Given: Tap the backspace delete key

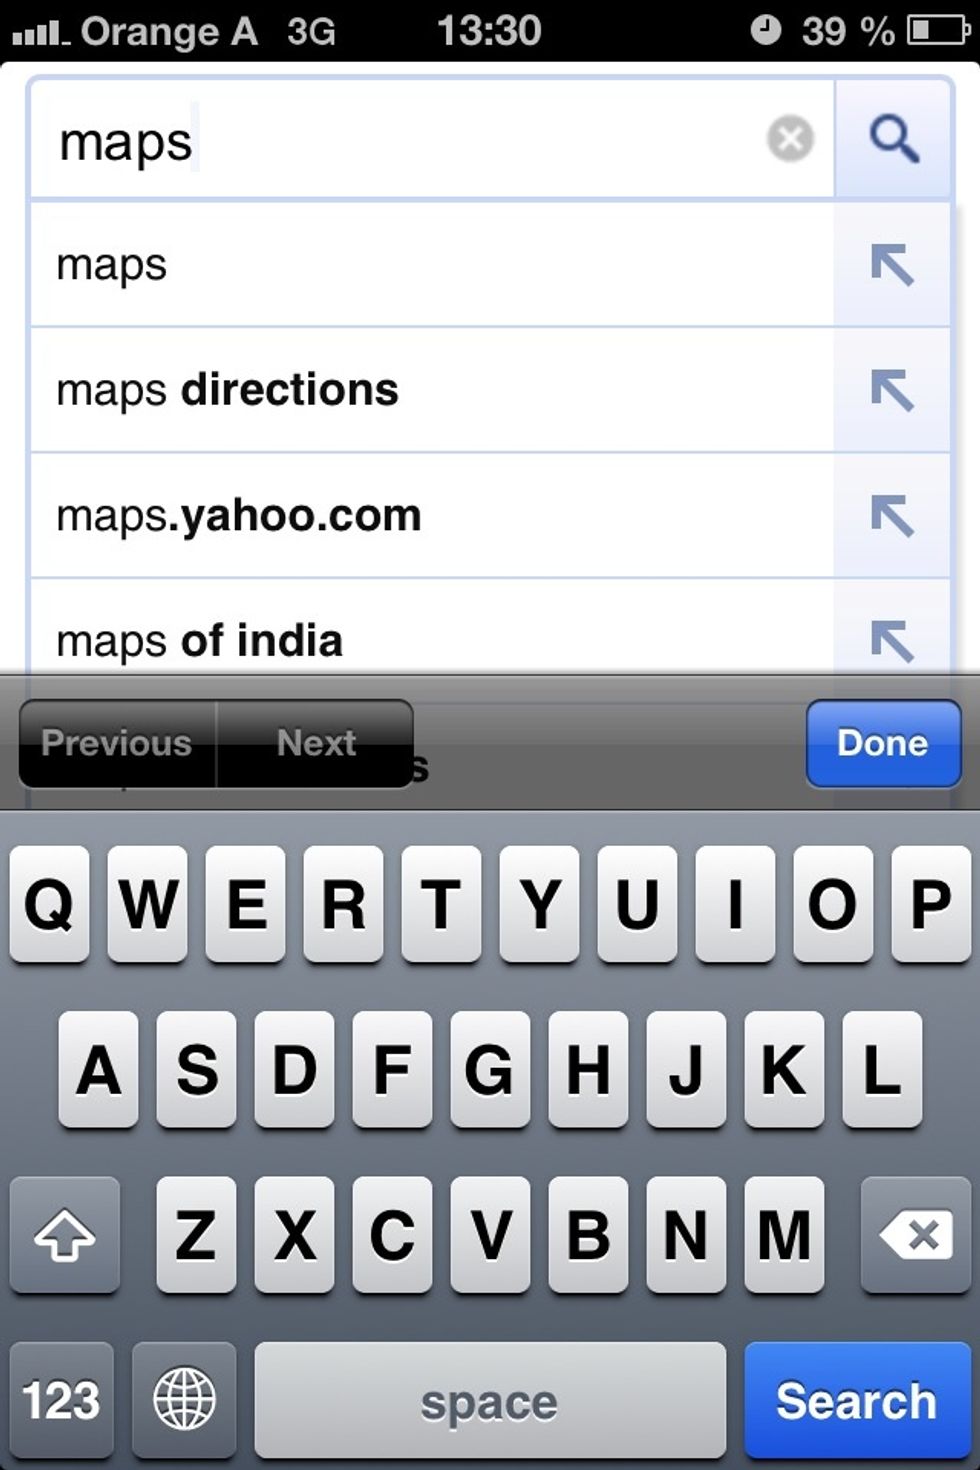Looking at the screenshot, I should click(x=915, y=1235).
